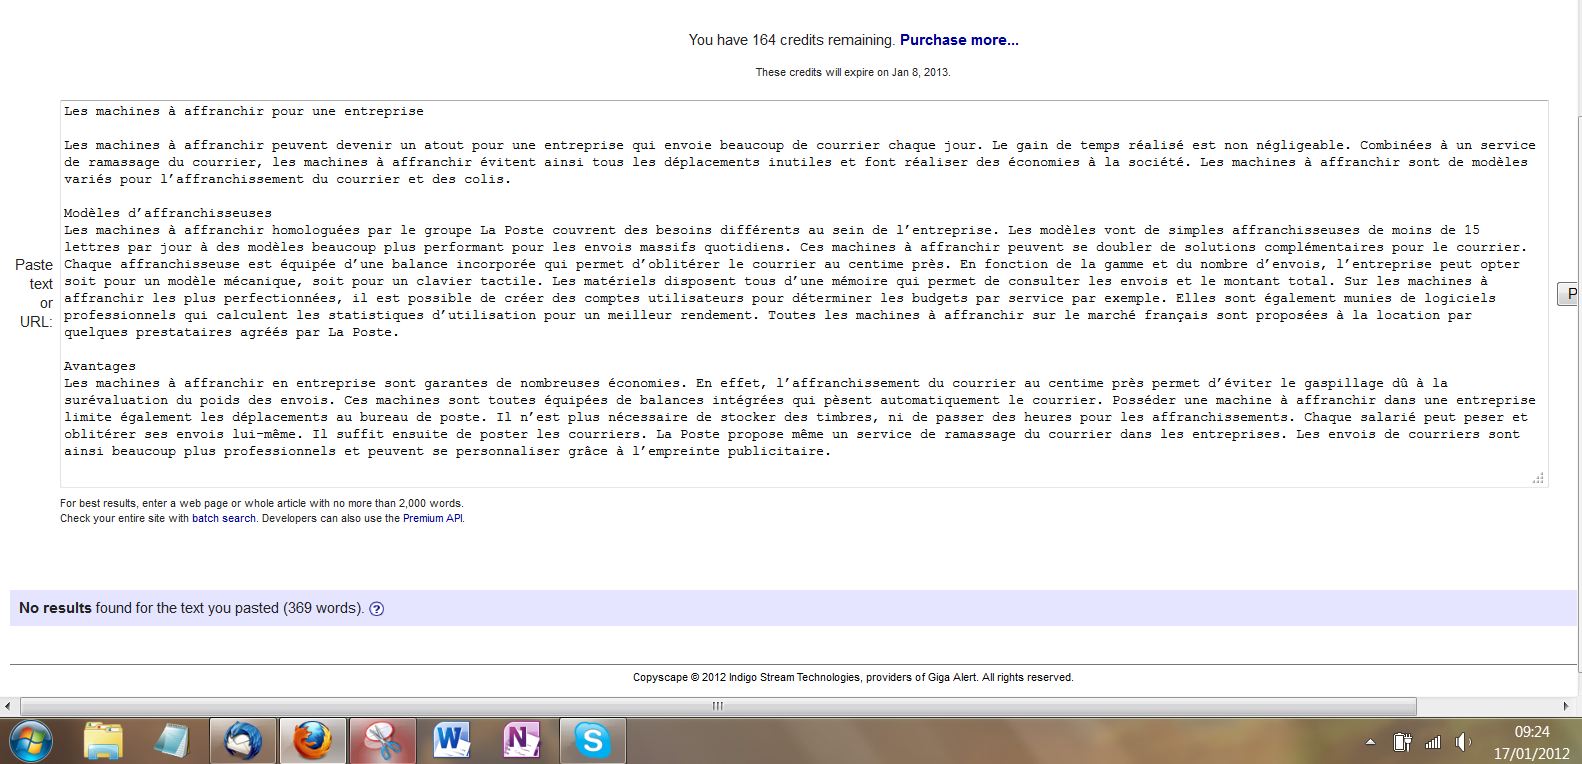This screenshot has width=1582, height=764.
Task: Show hidden system tray icons
Action: [1369, 742]
